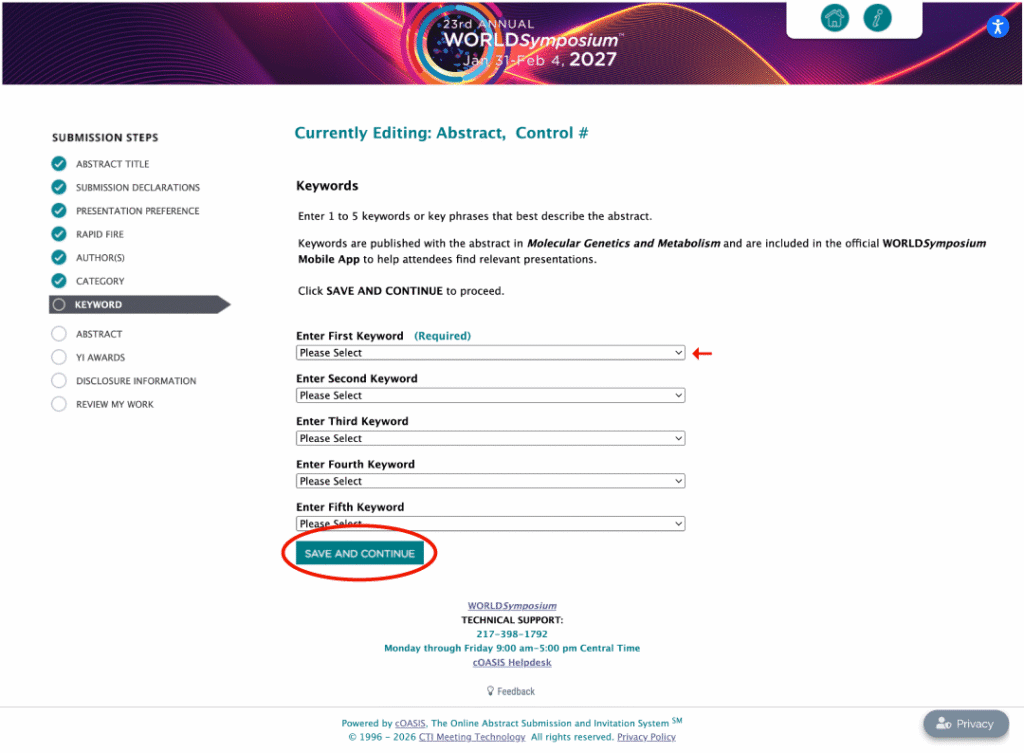Click the Feedback lightbulb icon

click(x=490, y=690)
